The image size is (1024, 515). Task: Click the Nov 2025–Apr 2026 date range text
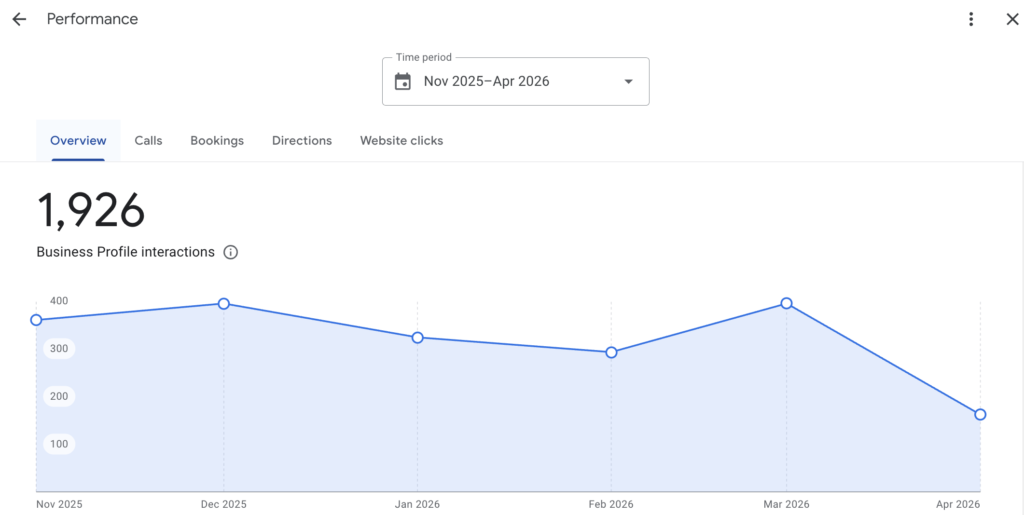tap(486, 82)
